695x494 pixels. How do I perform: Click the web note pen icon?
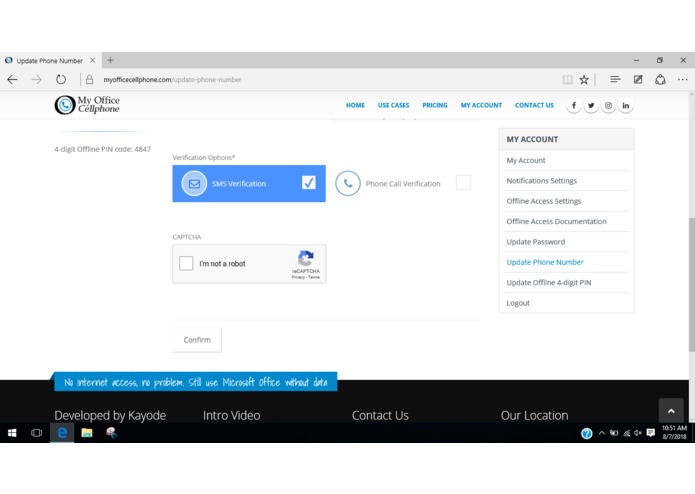[638, 80]
